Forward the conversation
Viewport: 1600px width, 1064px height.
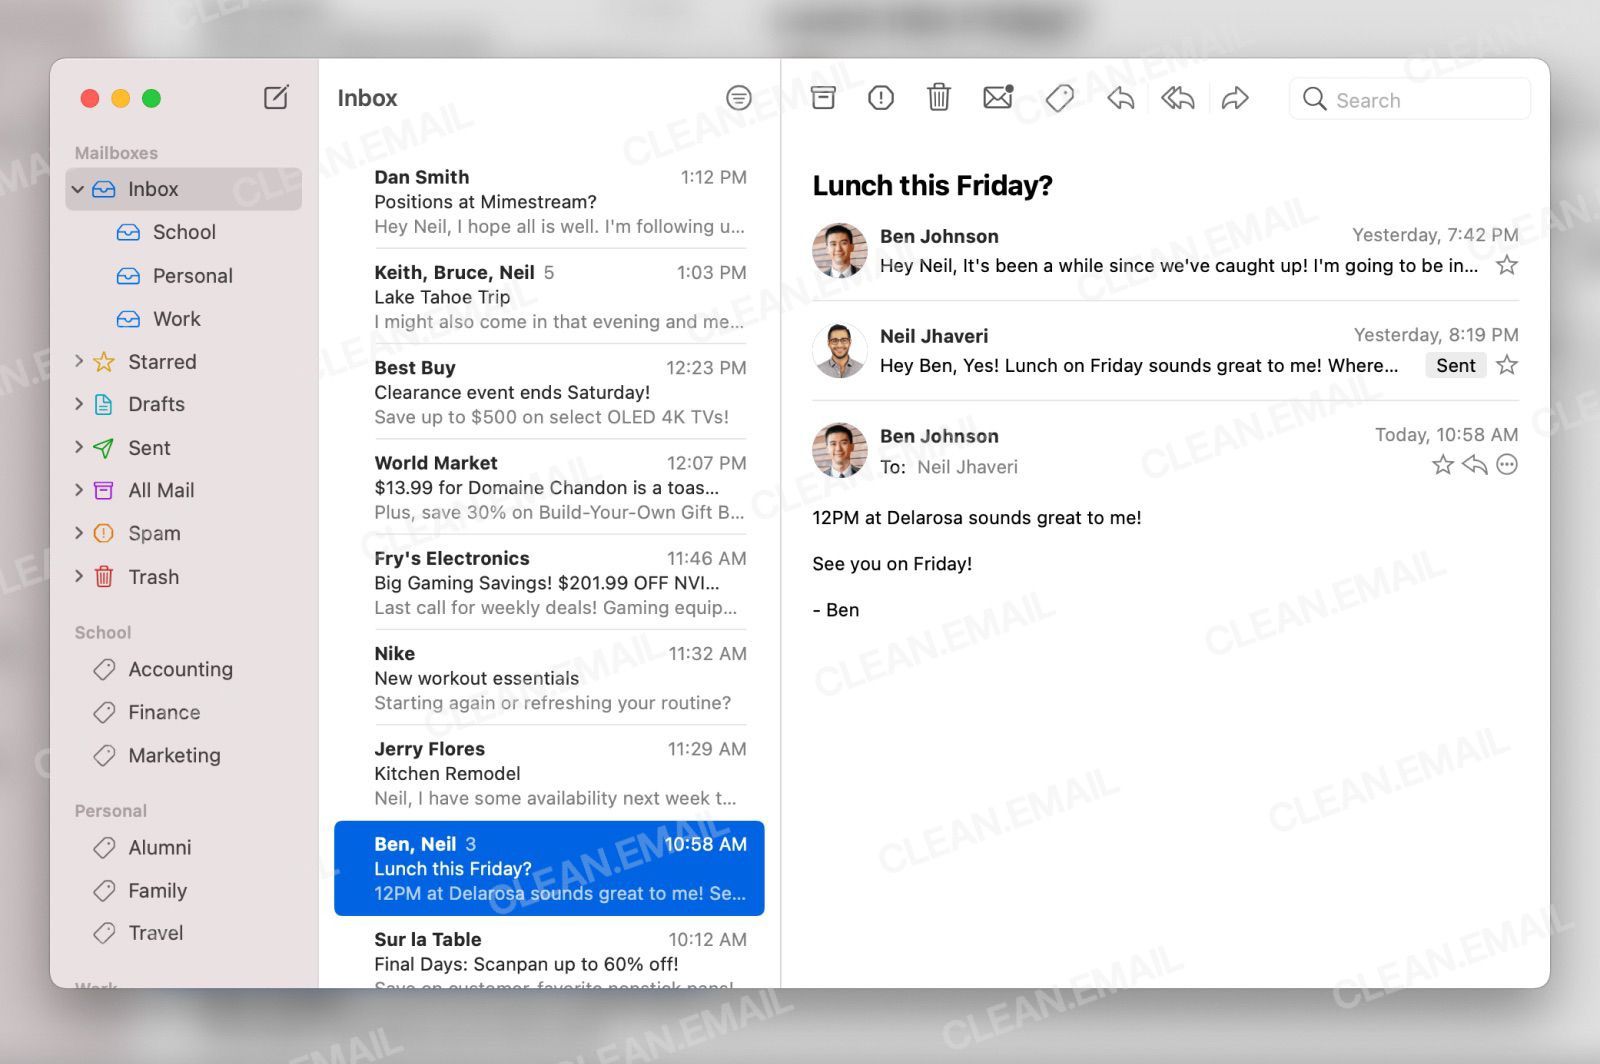point(1236,97)
